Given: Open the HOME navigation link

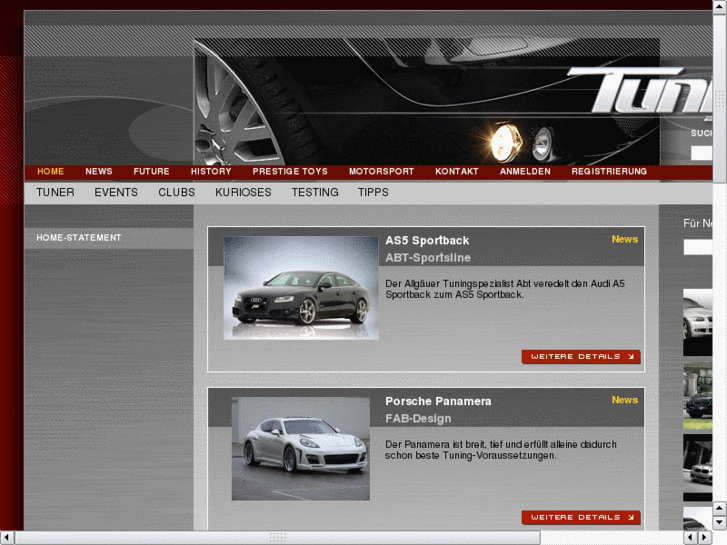Looking at the screenshot, I should click(x=50, y=172).
